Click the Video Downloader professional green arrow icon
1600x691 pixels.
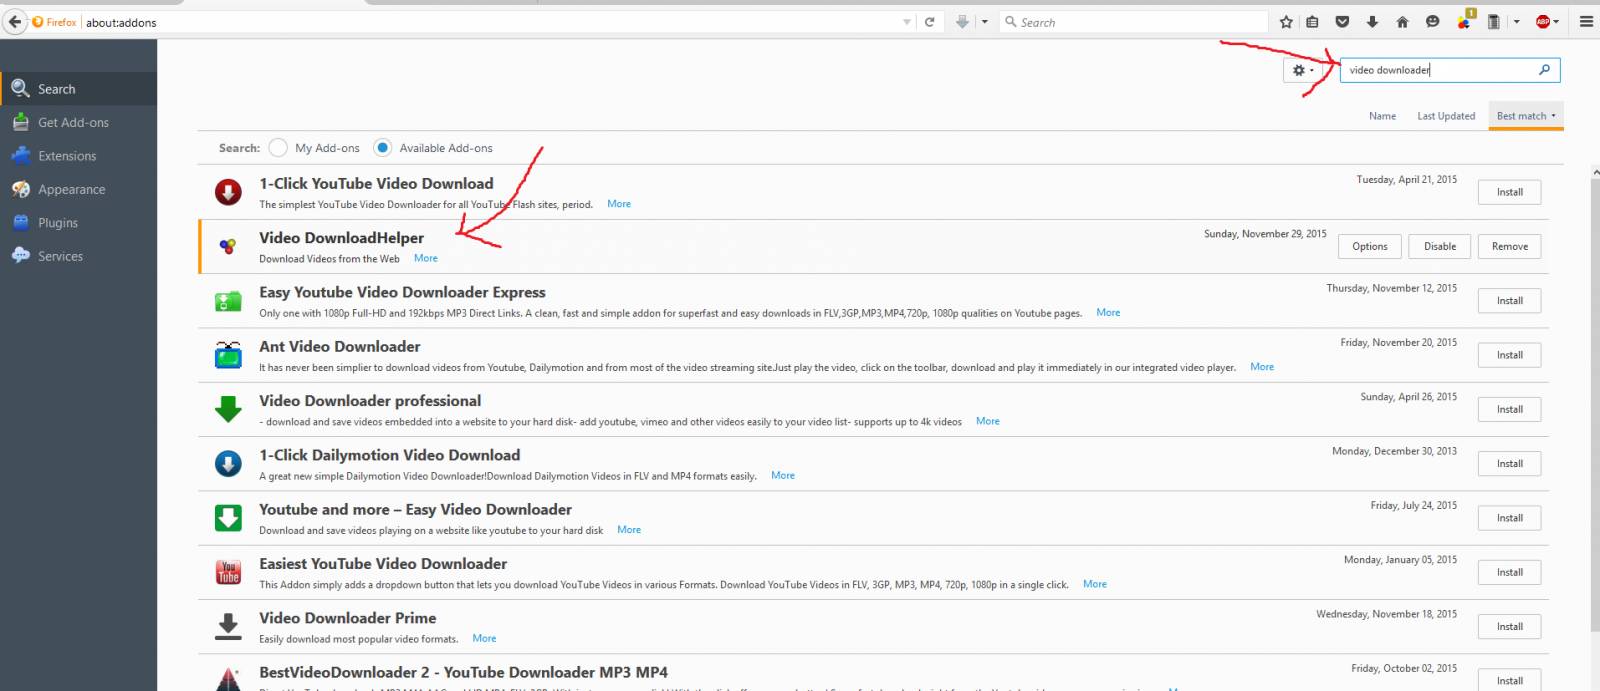[228, 409]
